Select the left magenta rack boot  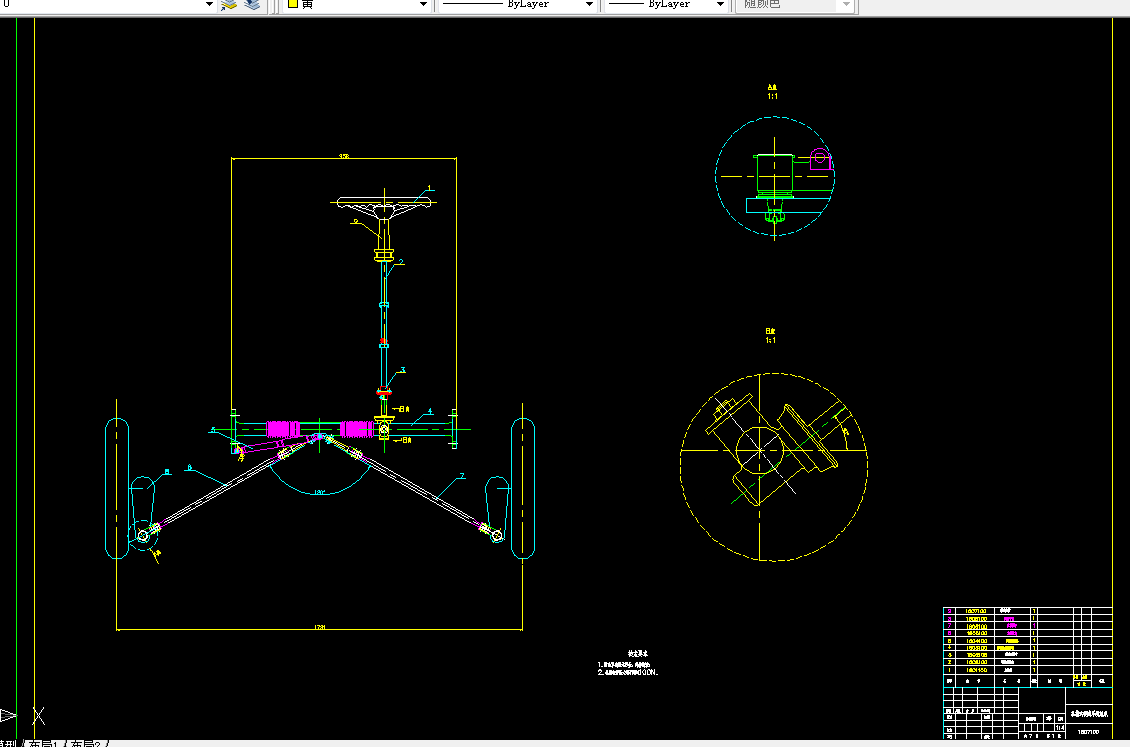coord(283,429)
